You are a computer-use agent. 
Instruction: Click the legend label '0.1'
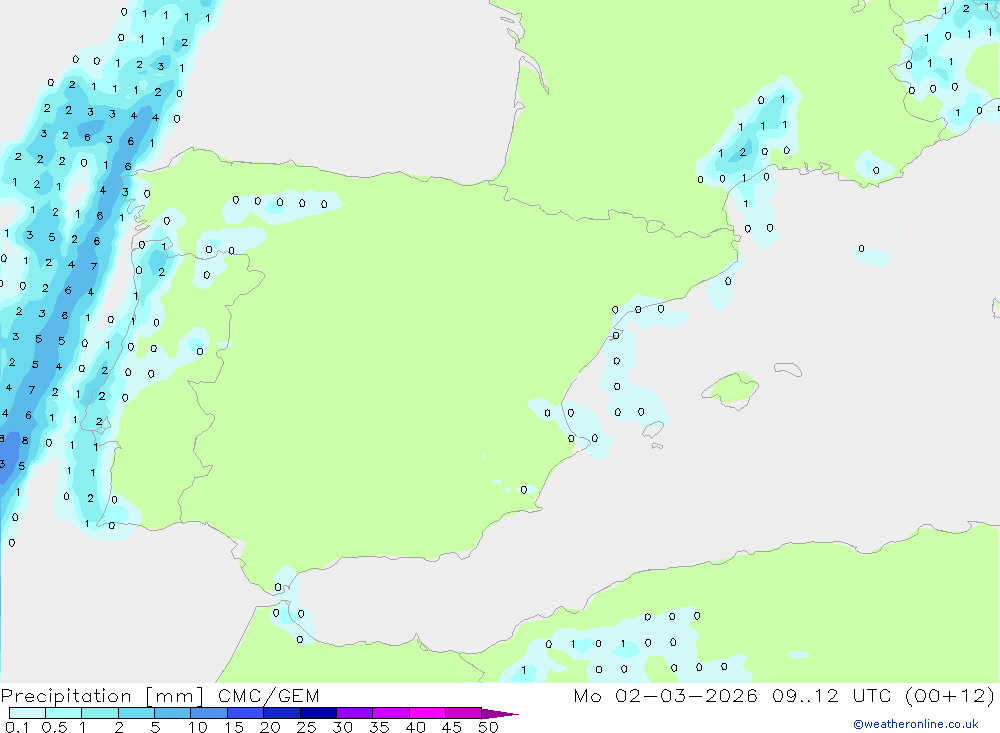[17, 727]
